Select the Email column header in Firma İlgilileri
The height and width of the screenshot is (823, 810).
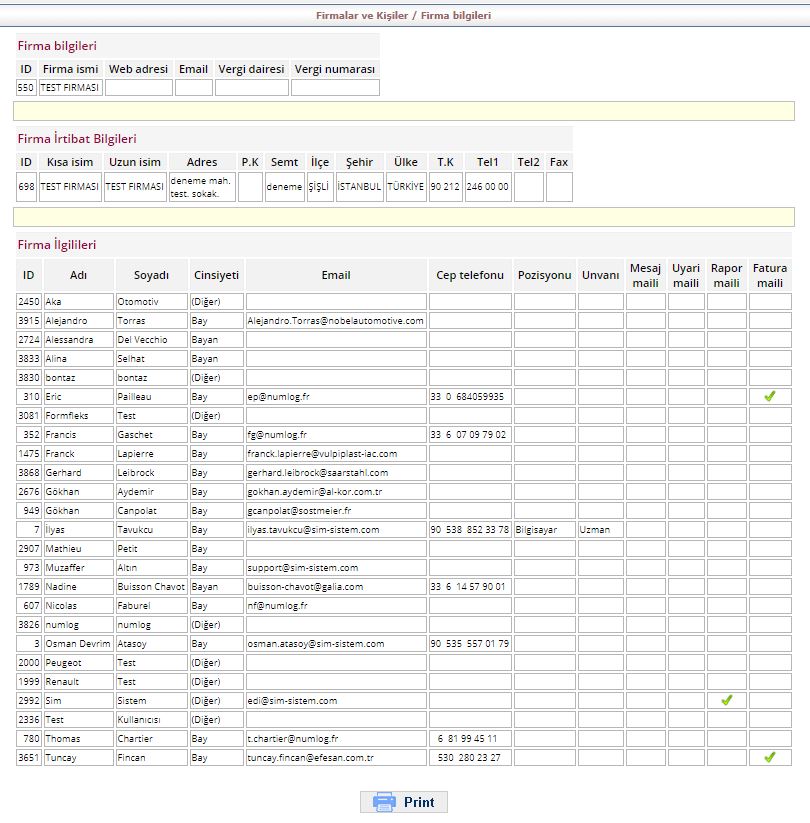[336, 275]
